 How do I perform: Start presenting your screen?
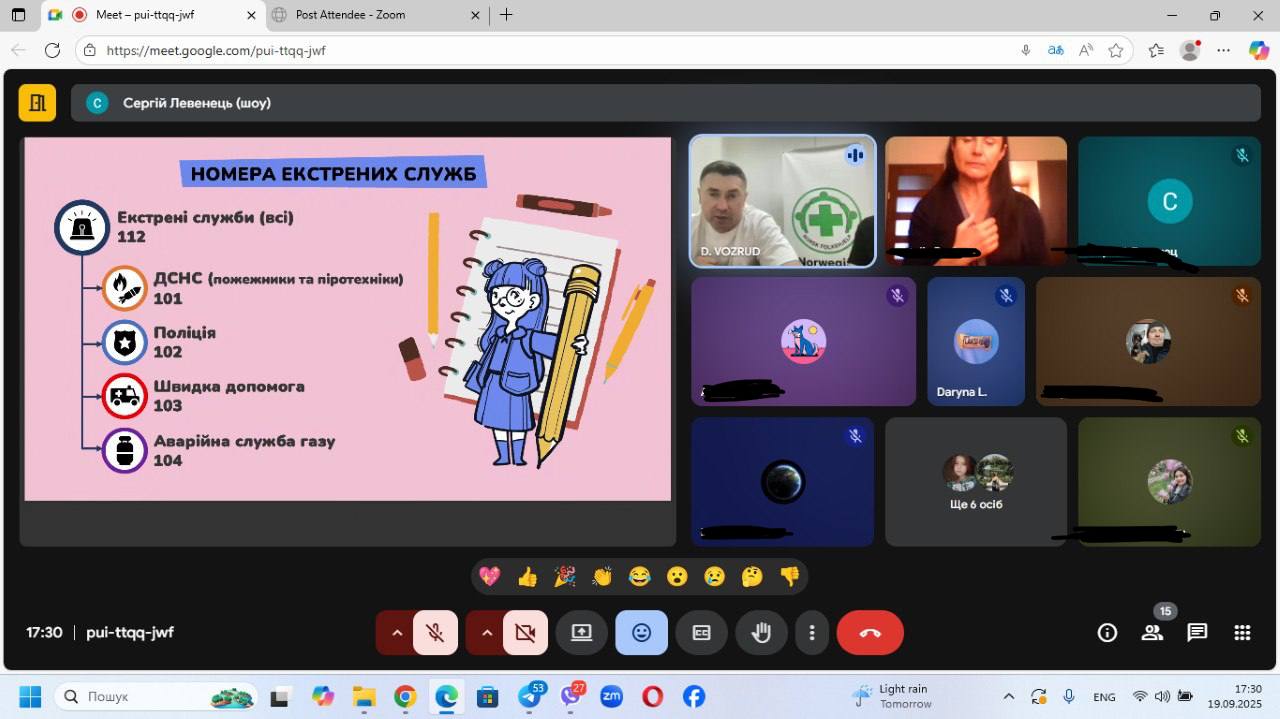[582, 633]
